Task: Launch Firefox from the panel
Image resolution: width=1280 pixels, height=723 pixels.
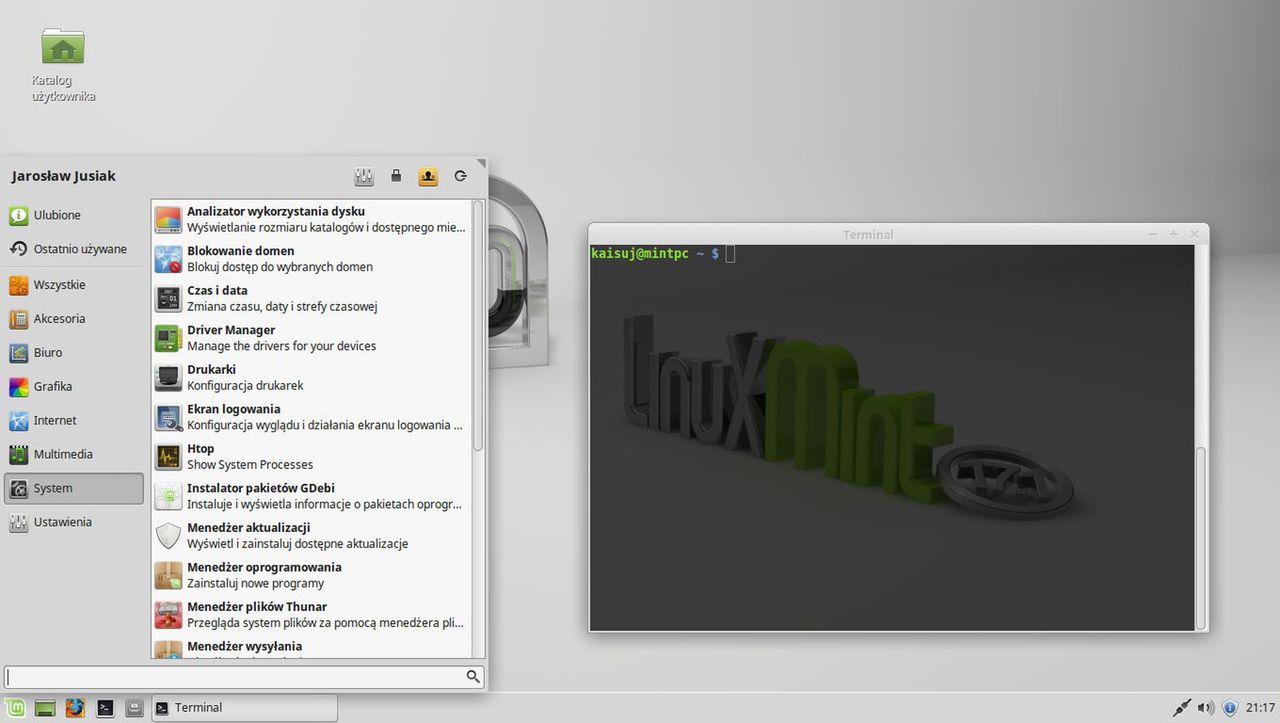Action: pos(75,708)
